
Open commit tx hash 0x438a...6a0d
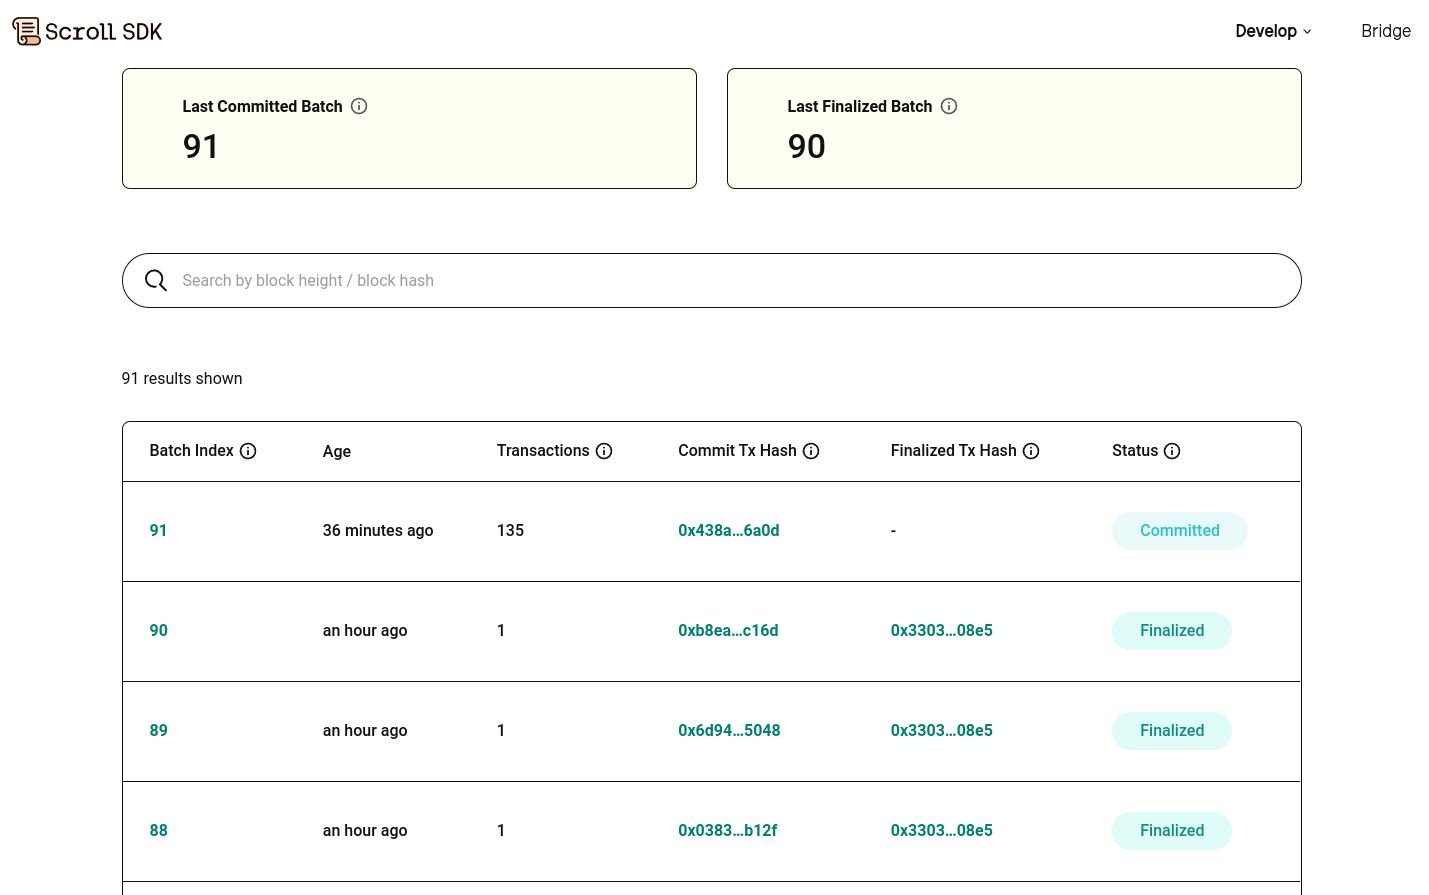coord(729,531)
